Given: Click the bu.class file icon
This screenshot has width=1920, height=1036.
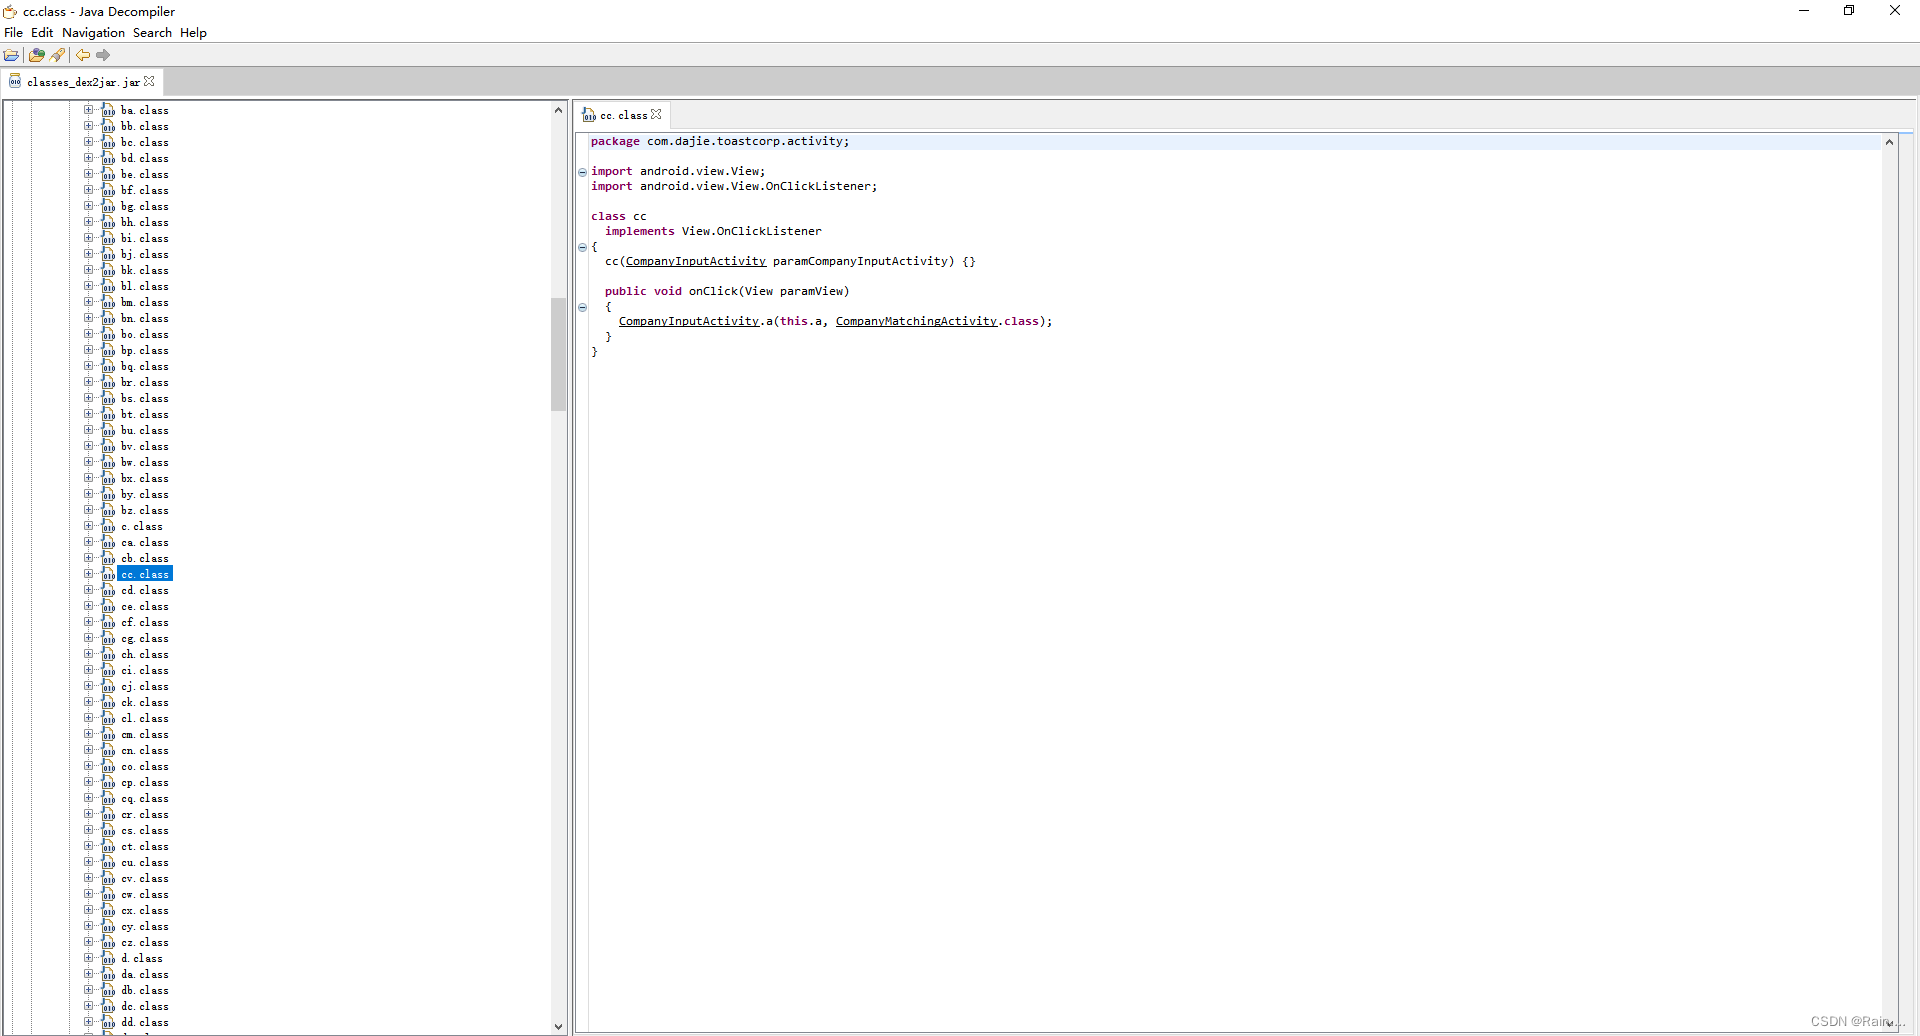Looking at the screenshot, I should 108,430.
